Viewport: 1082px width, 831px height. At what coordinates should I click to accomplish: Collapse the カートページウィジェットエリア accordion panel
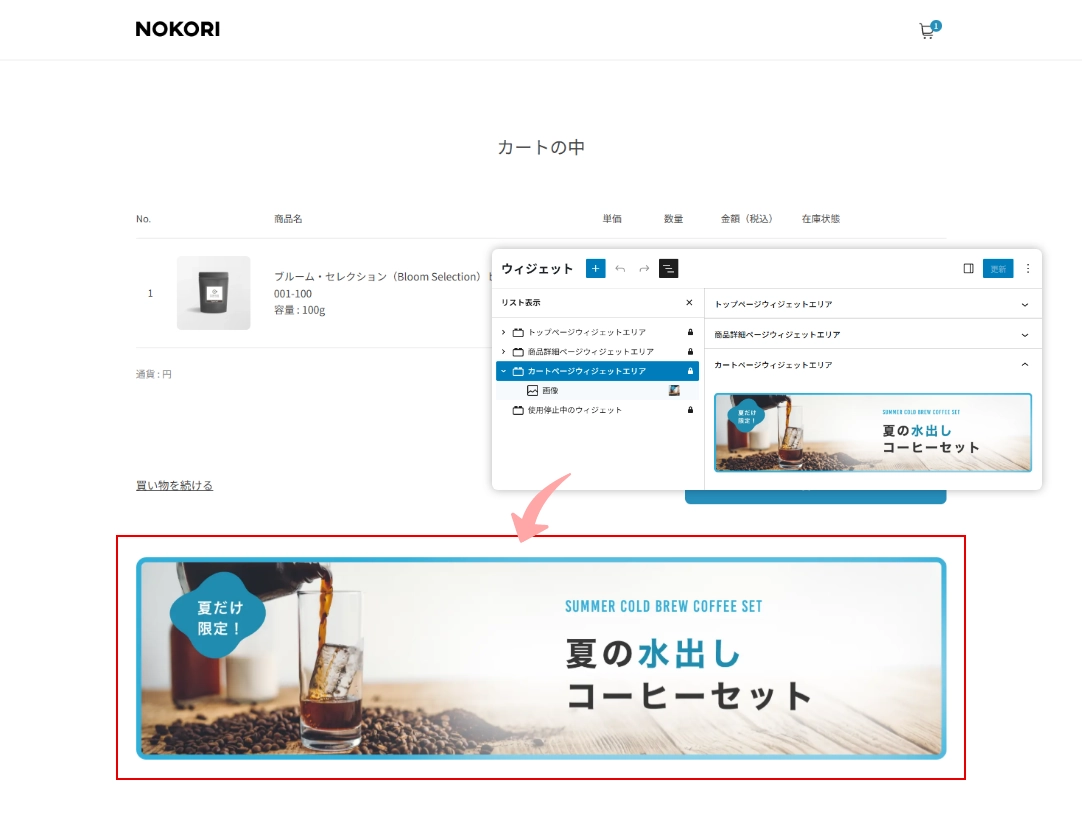coord(1024,364)
